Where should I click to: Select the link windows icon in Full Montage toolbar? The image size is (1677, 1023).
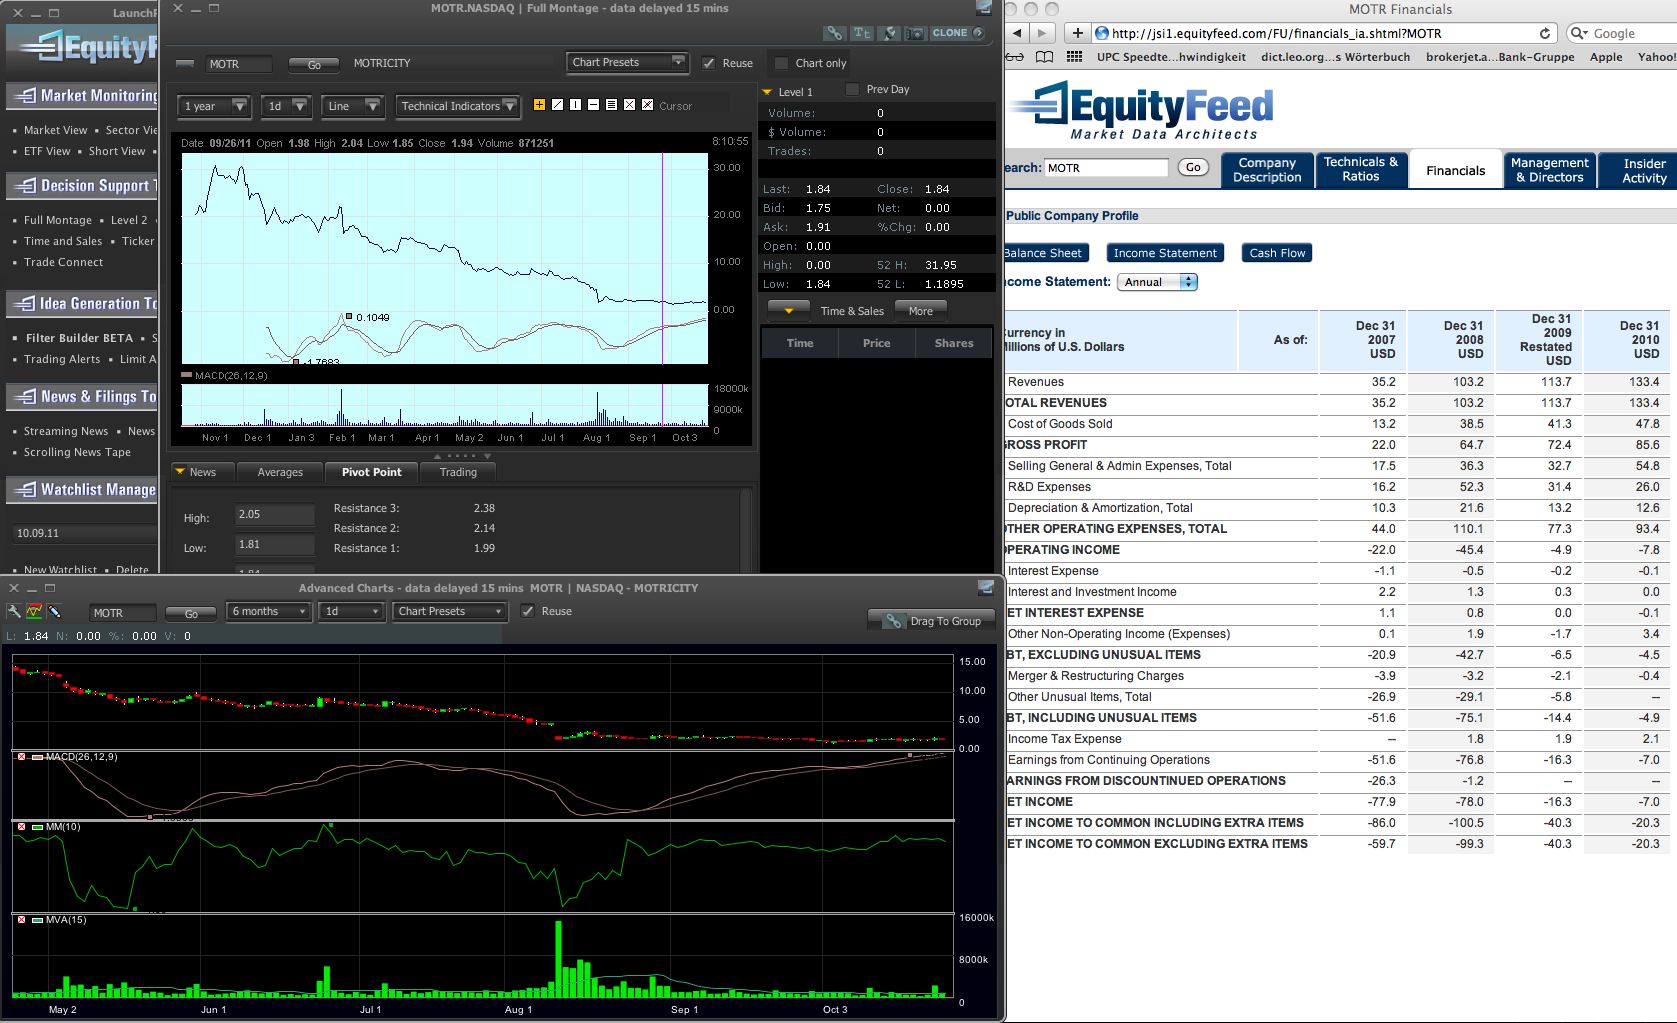[834, 33]
